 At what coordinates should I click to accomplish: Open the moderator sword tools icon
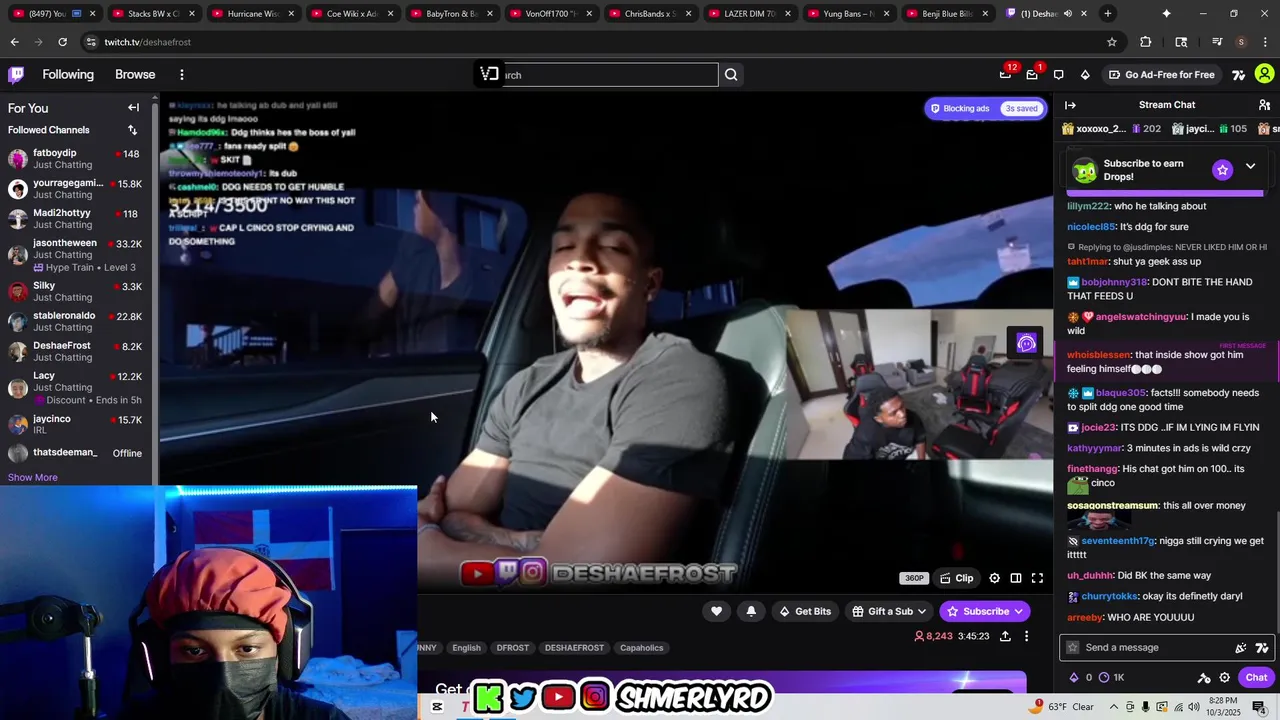coord(1204,677)
